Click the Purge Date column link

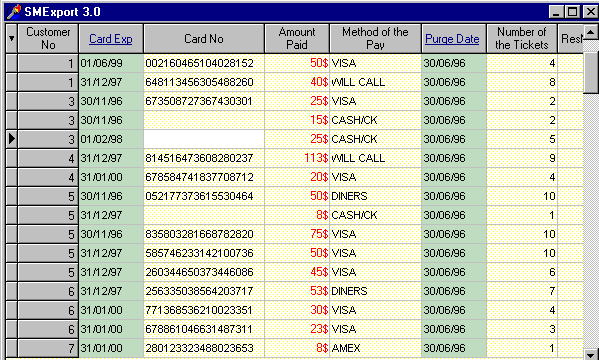(x=452, y=39)
